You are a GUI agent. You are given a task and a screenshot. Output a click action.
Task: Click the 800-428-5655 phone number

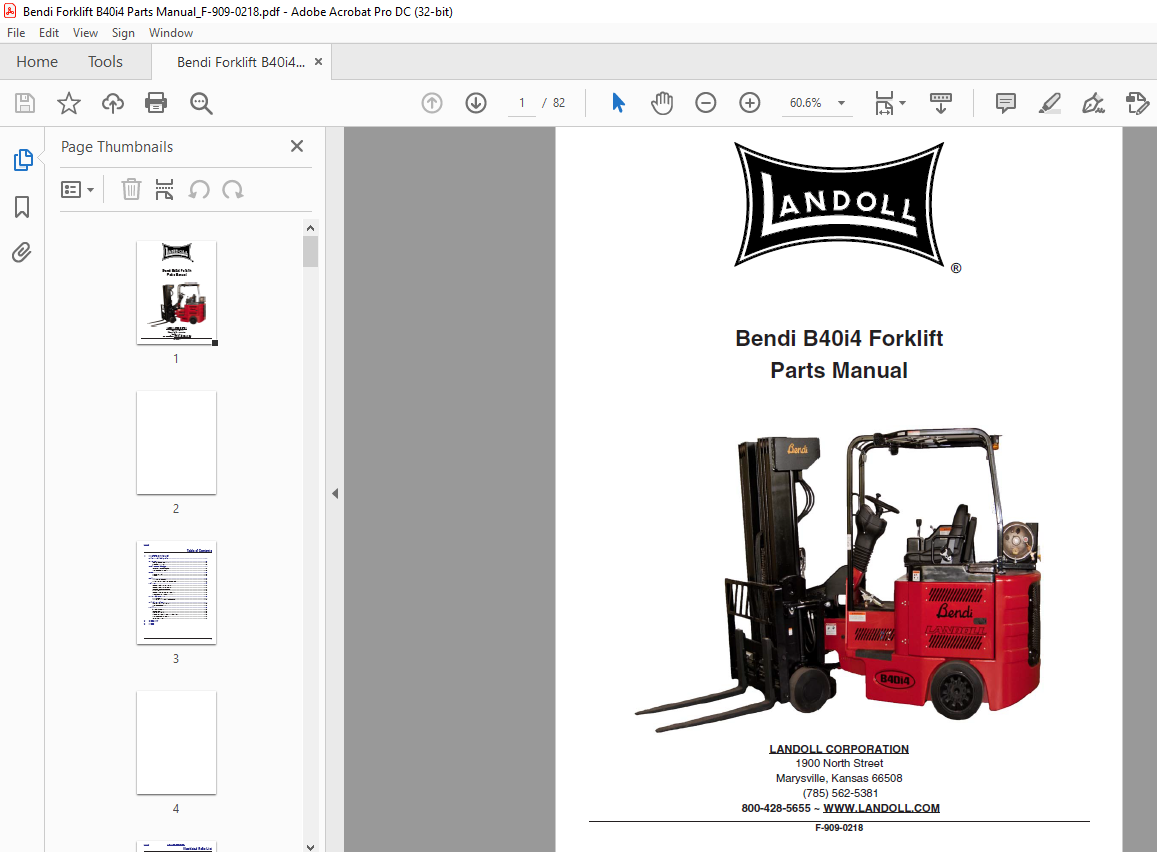coord(776,808)
